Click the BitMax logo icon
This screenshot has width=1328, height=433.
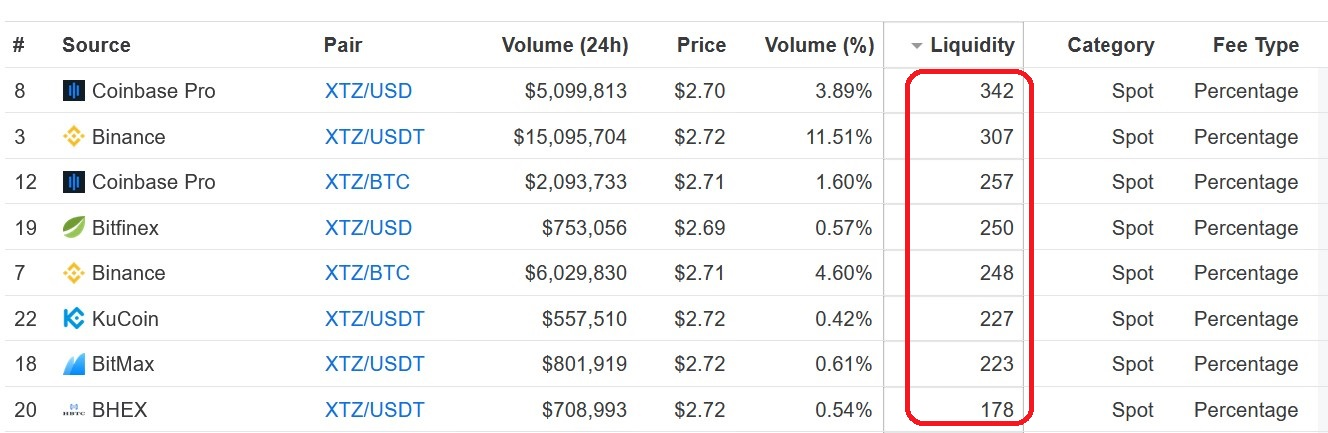tap(73, 364)
